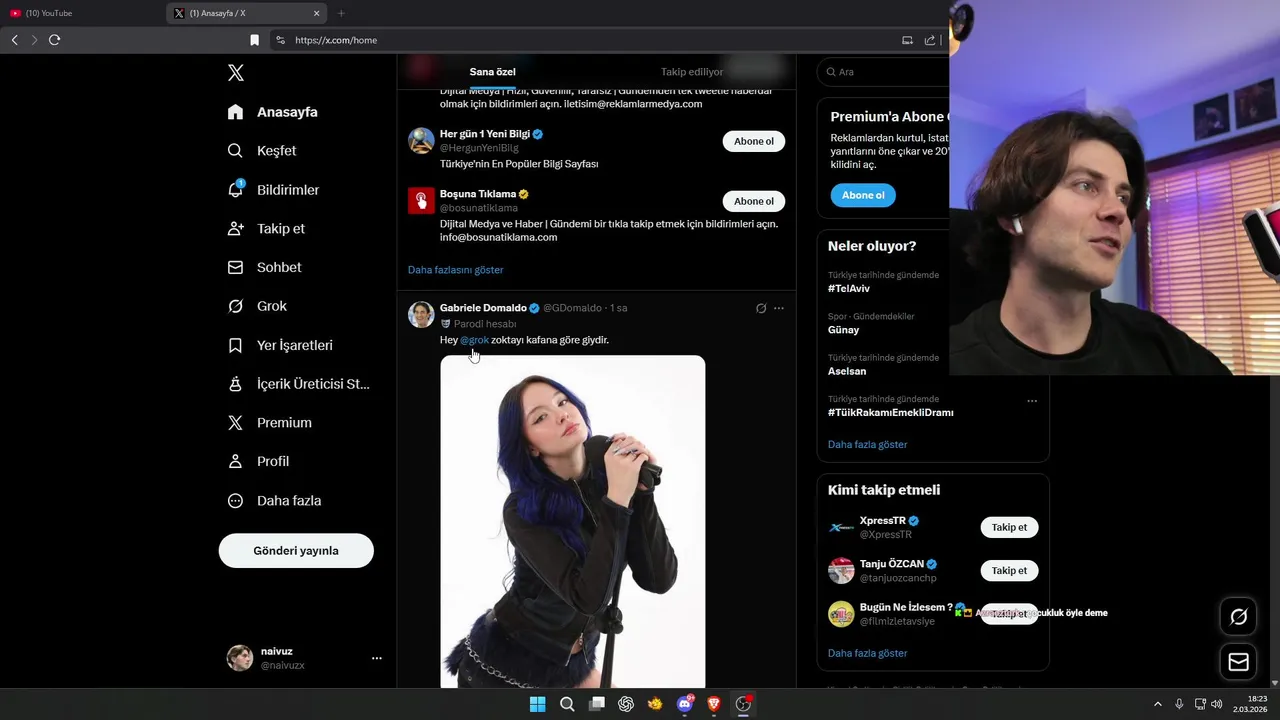The width and height of the screenshot is (1280, 720).
Task: Open Bugün Ne İzlesem profile avatar
Action: point(841,614)
